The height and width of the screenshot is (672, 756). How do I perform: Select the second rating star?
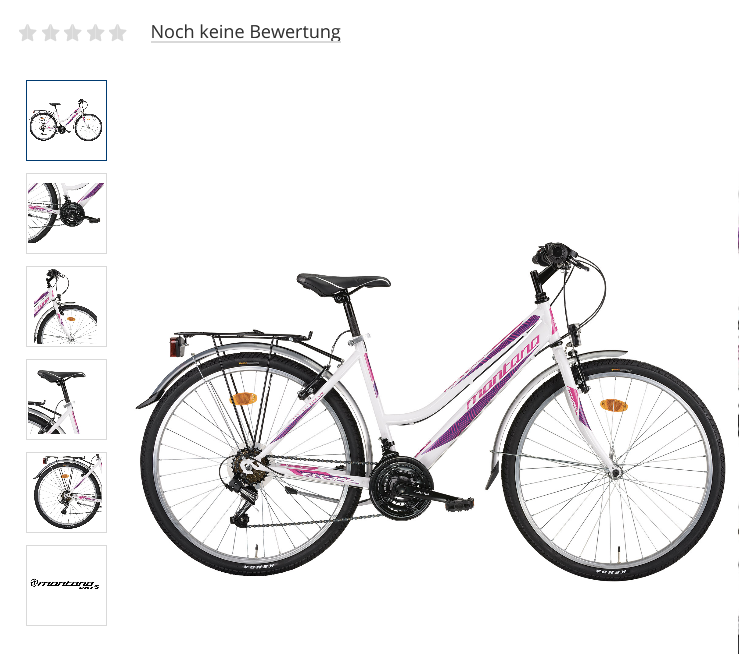(50, 33)
